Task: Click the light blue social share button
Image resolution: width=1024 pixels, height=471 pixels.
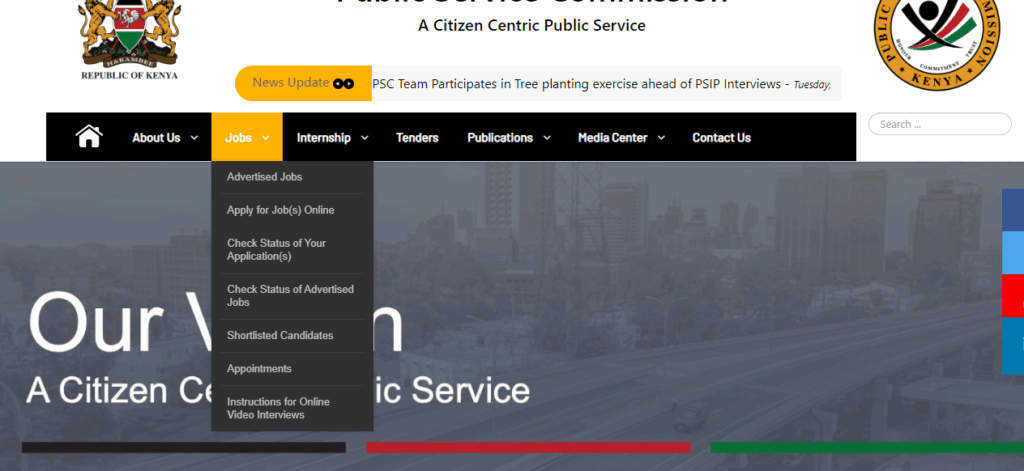Action: tap(1013, 253)
